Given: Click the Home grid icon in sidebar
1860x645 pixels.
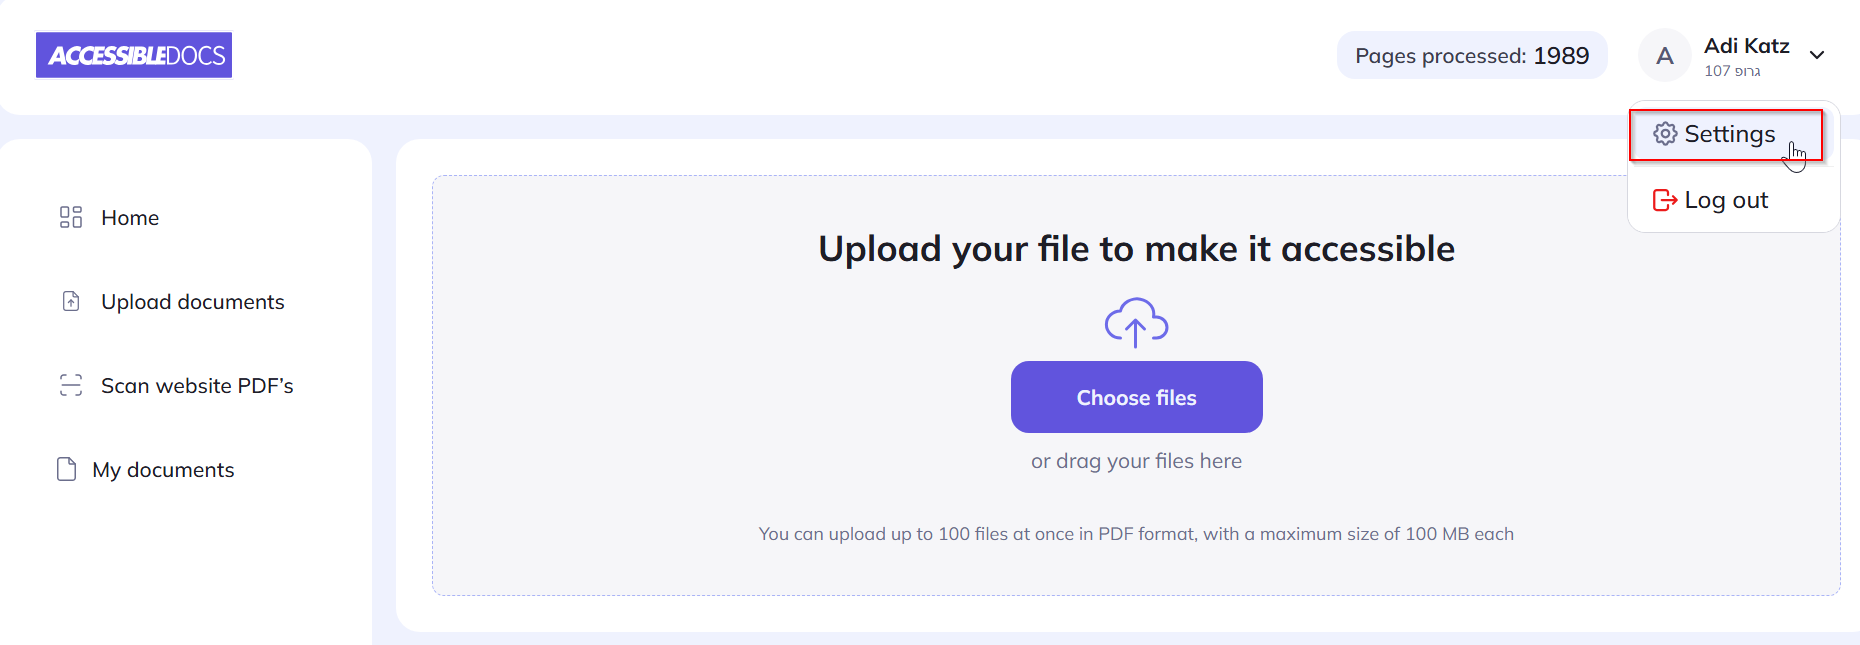Looking at the screenshot, I should pyautogui.click(x=71, y=217).
